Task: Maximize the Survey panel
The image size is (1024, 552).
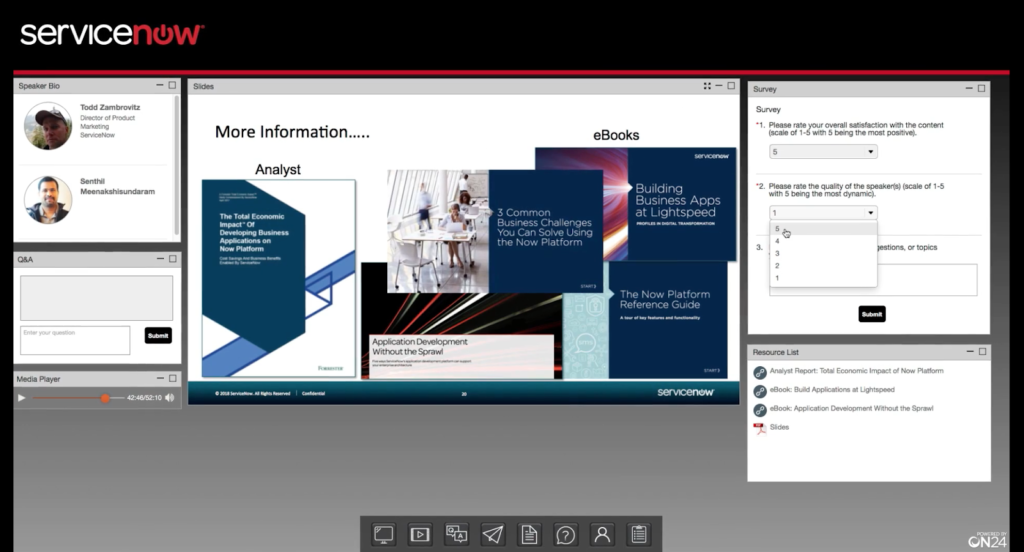Action: point(982,88)
